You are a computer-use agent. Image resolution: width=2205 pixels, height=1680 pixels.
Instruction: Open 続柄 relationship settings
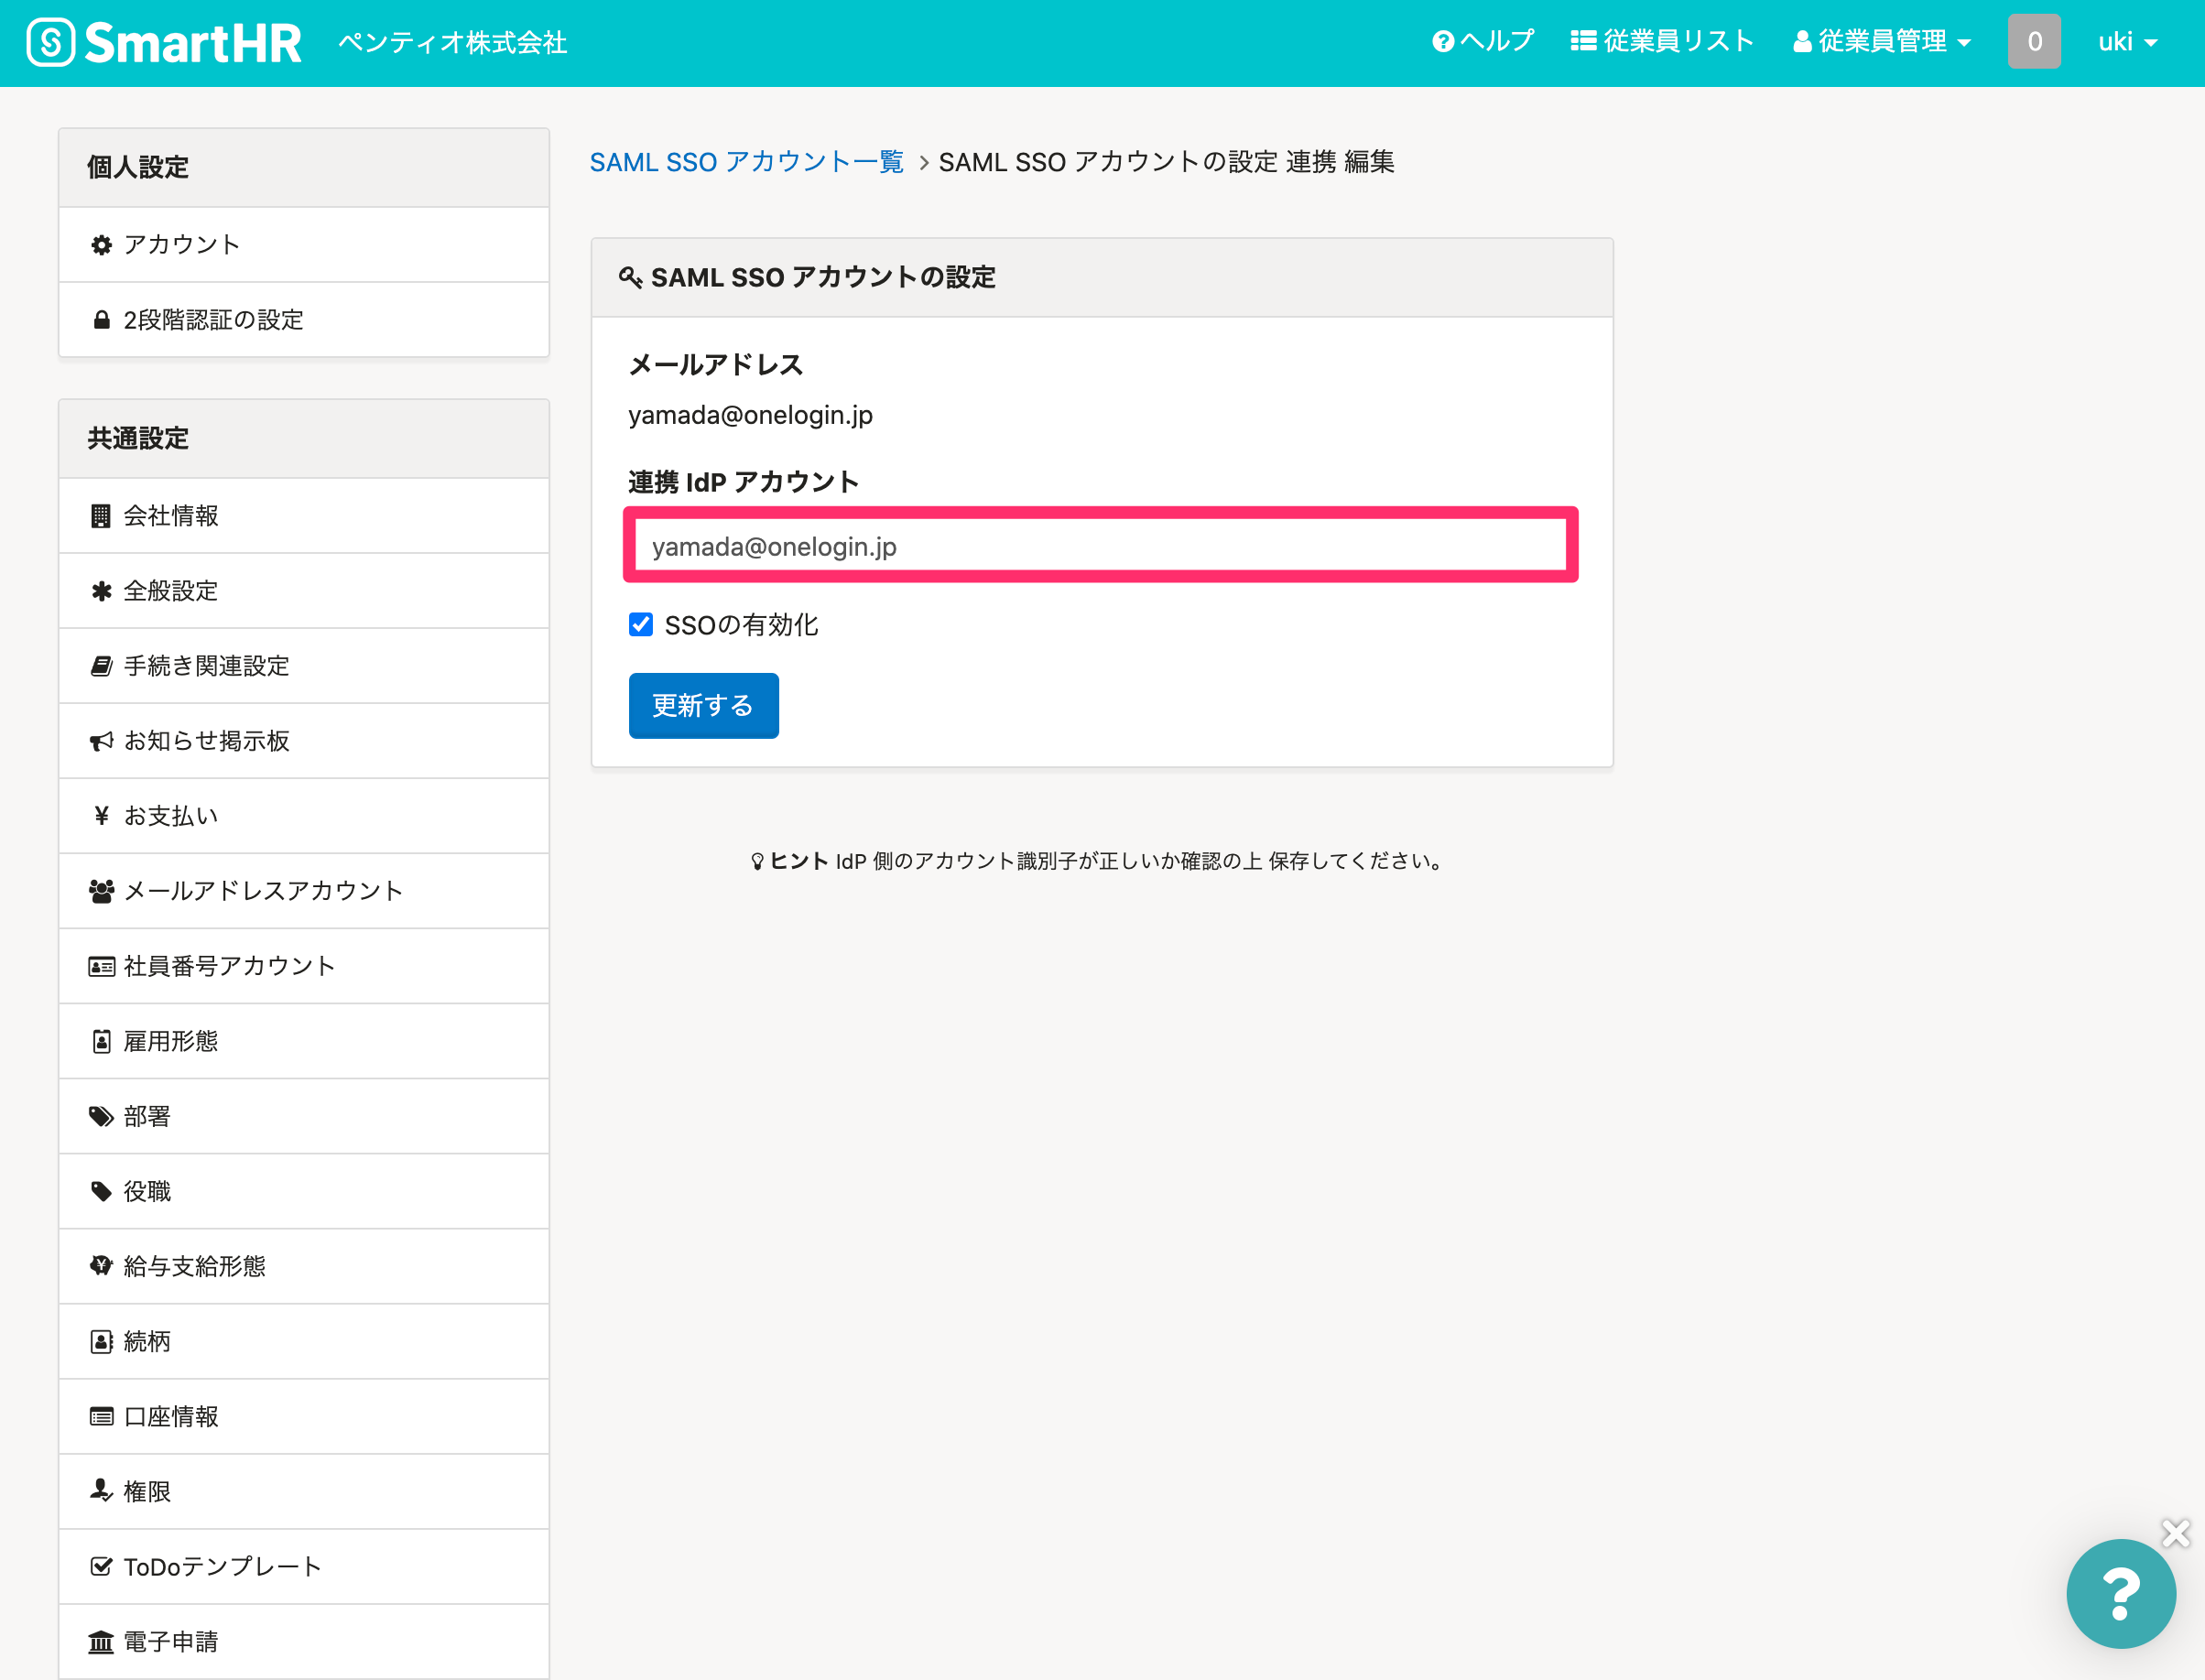304,1341
